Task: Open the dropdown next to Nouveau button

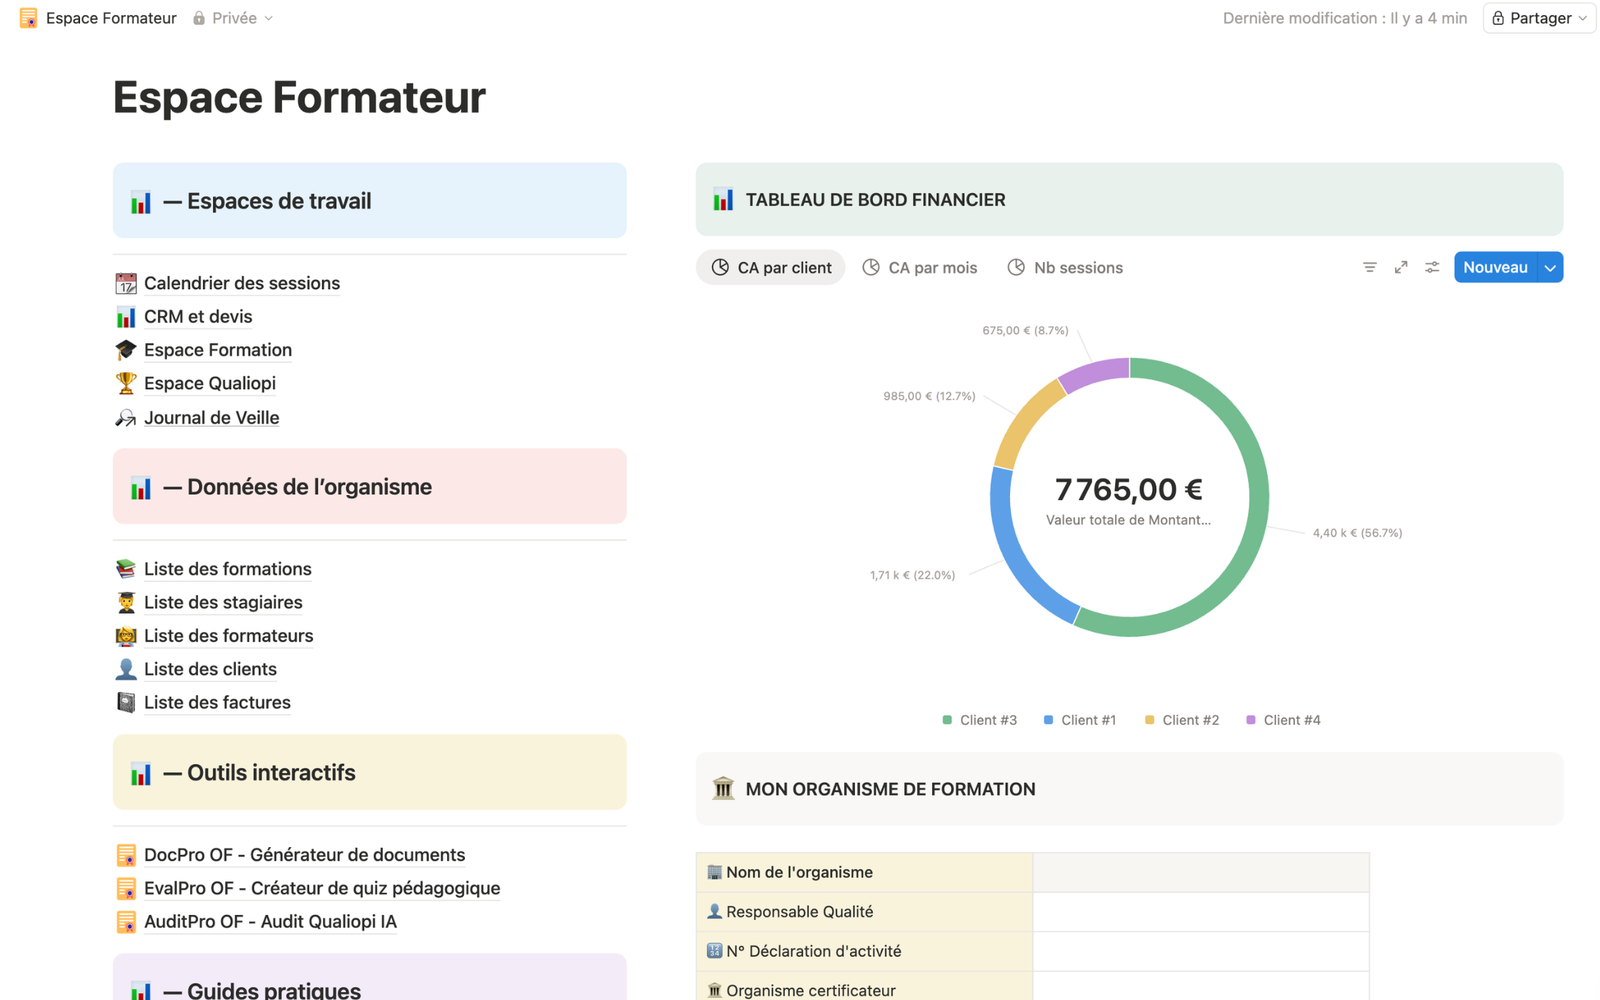Action: tap(1551, 267)
